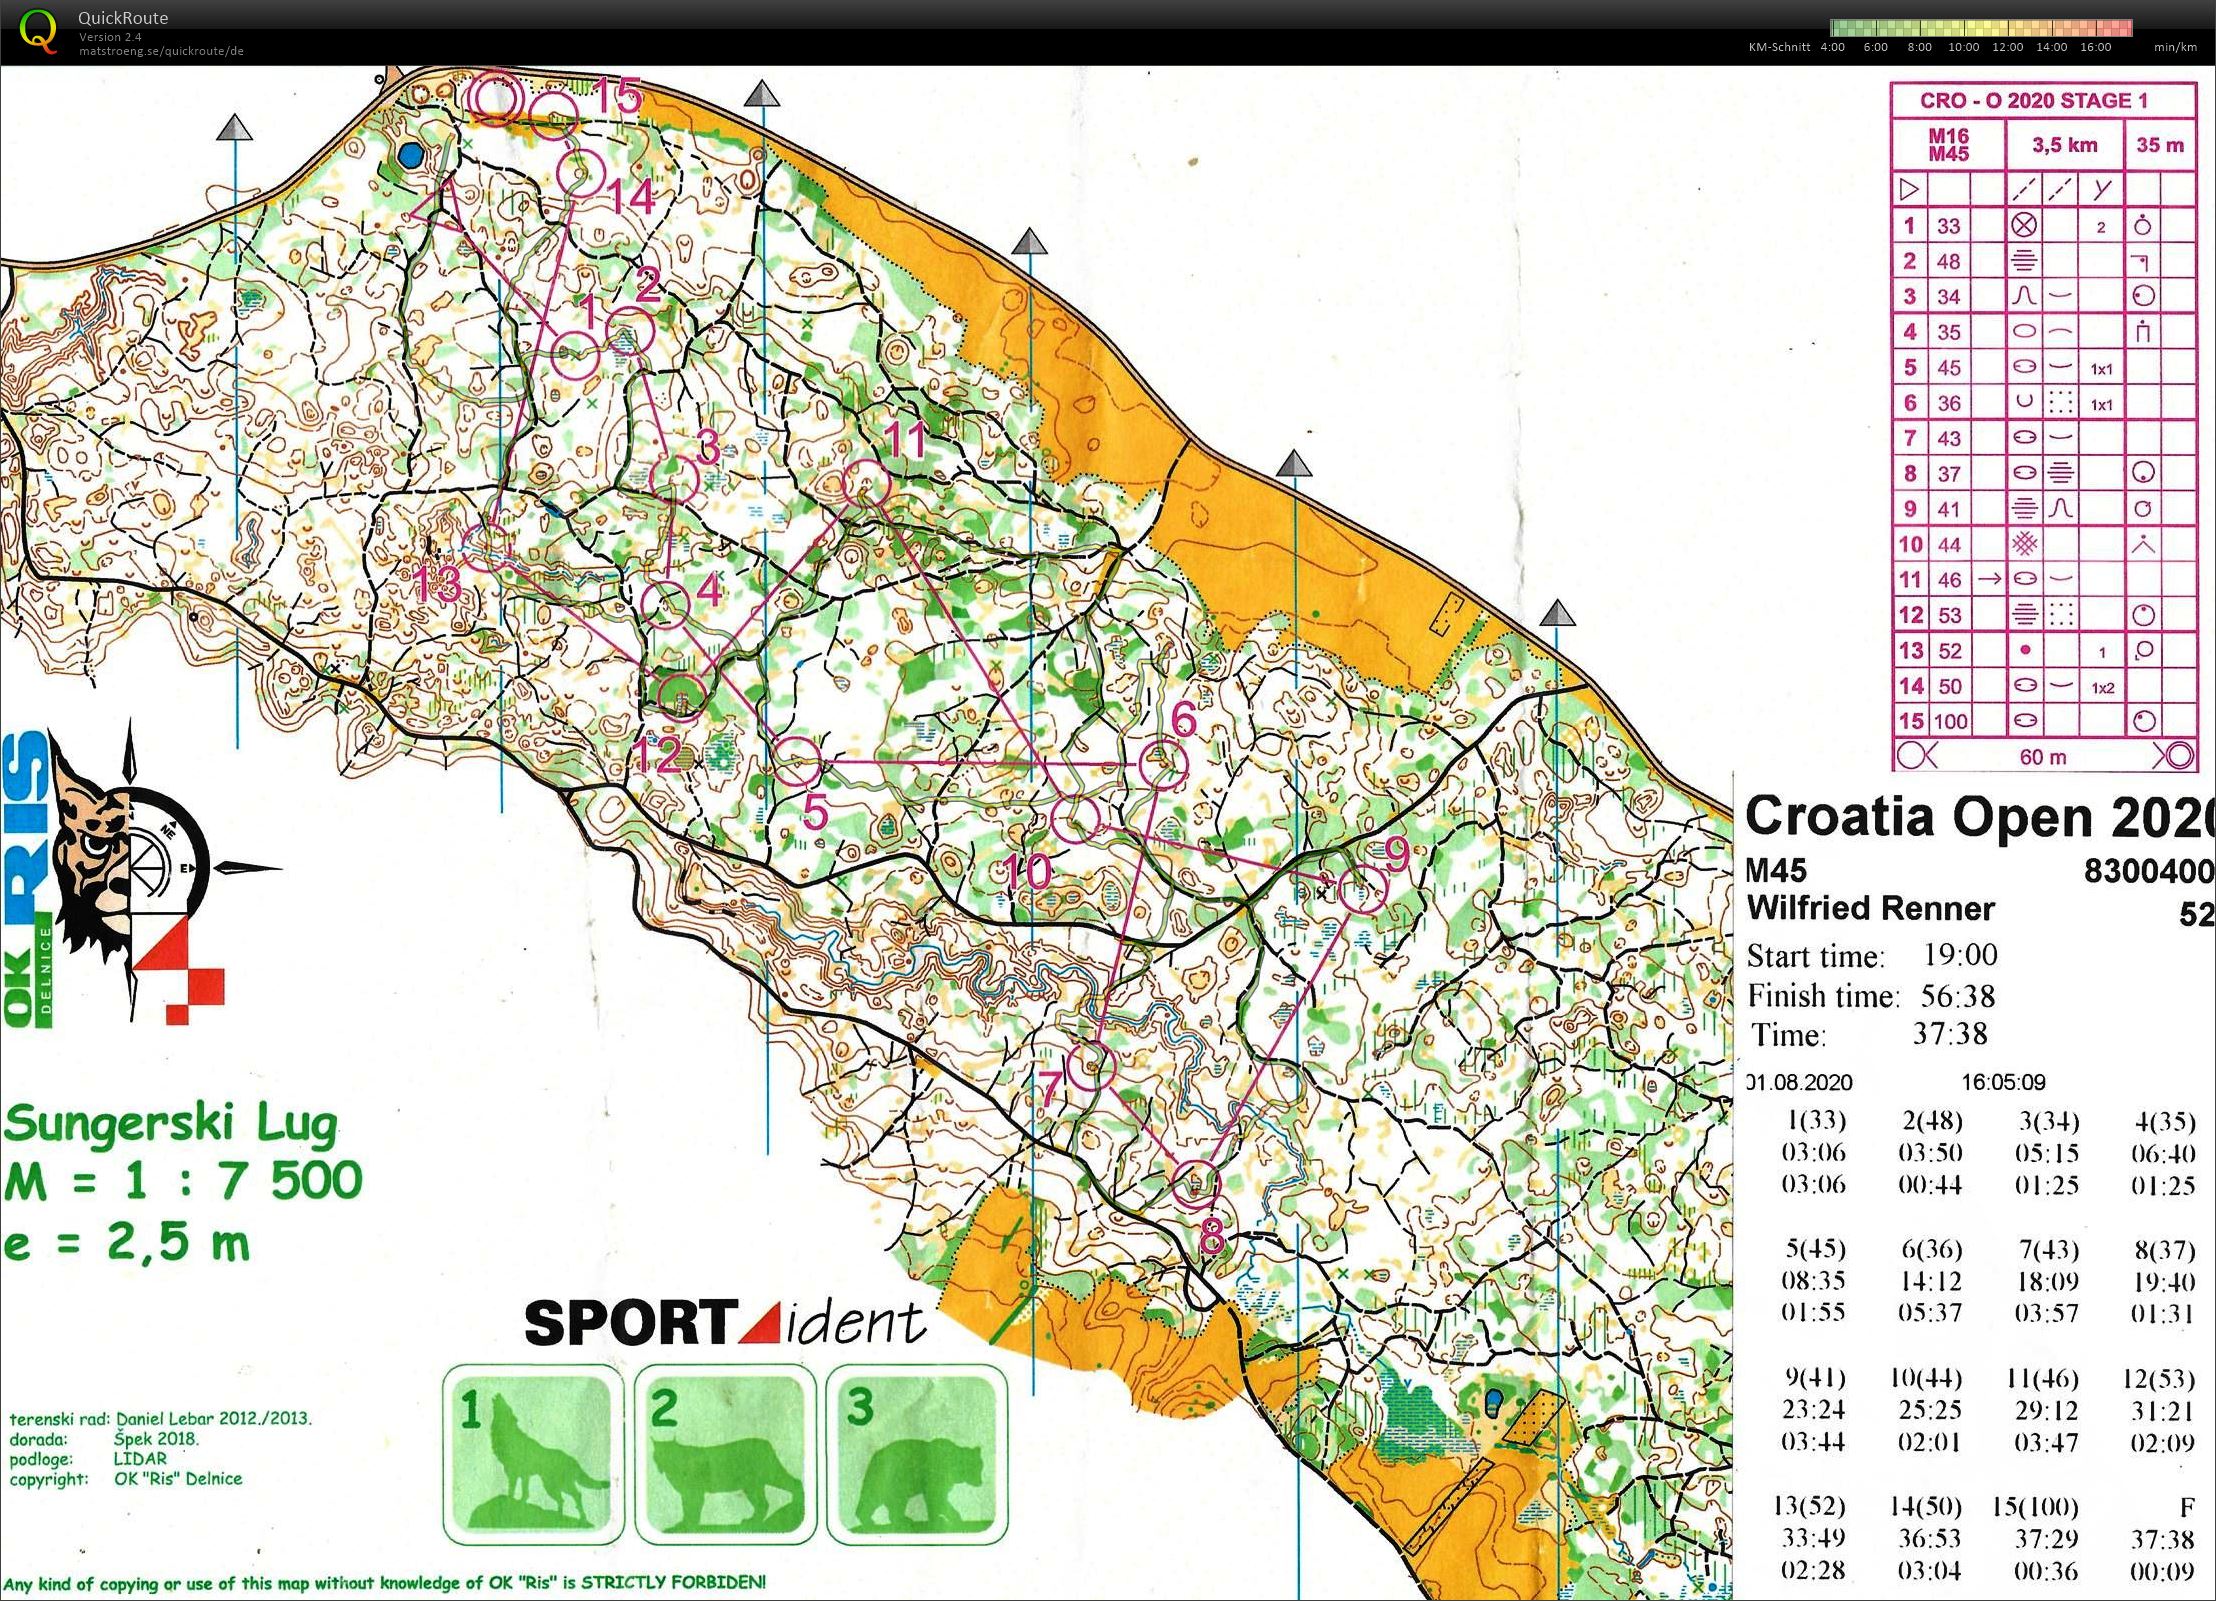The height and width of the screenshot is (1601, 2216).
Task: Select the Sungerski Lug map title
Action: point(171,1125)
